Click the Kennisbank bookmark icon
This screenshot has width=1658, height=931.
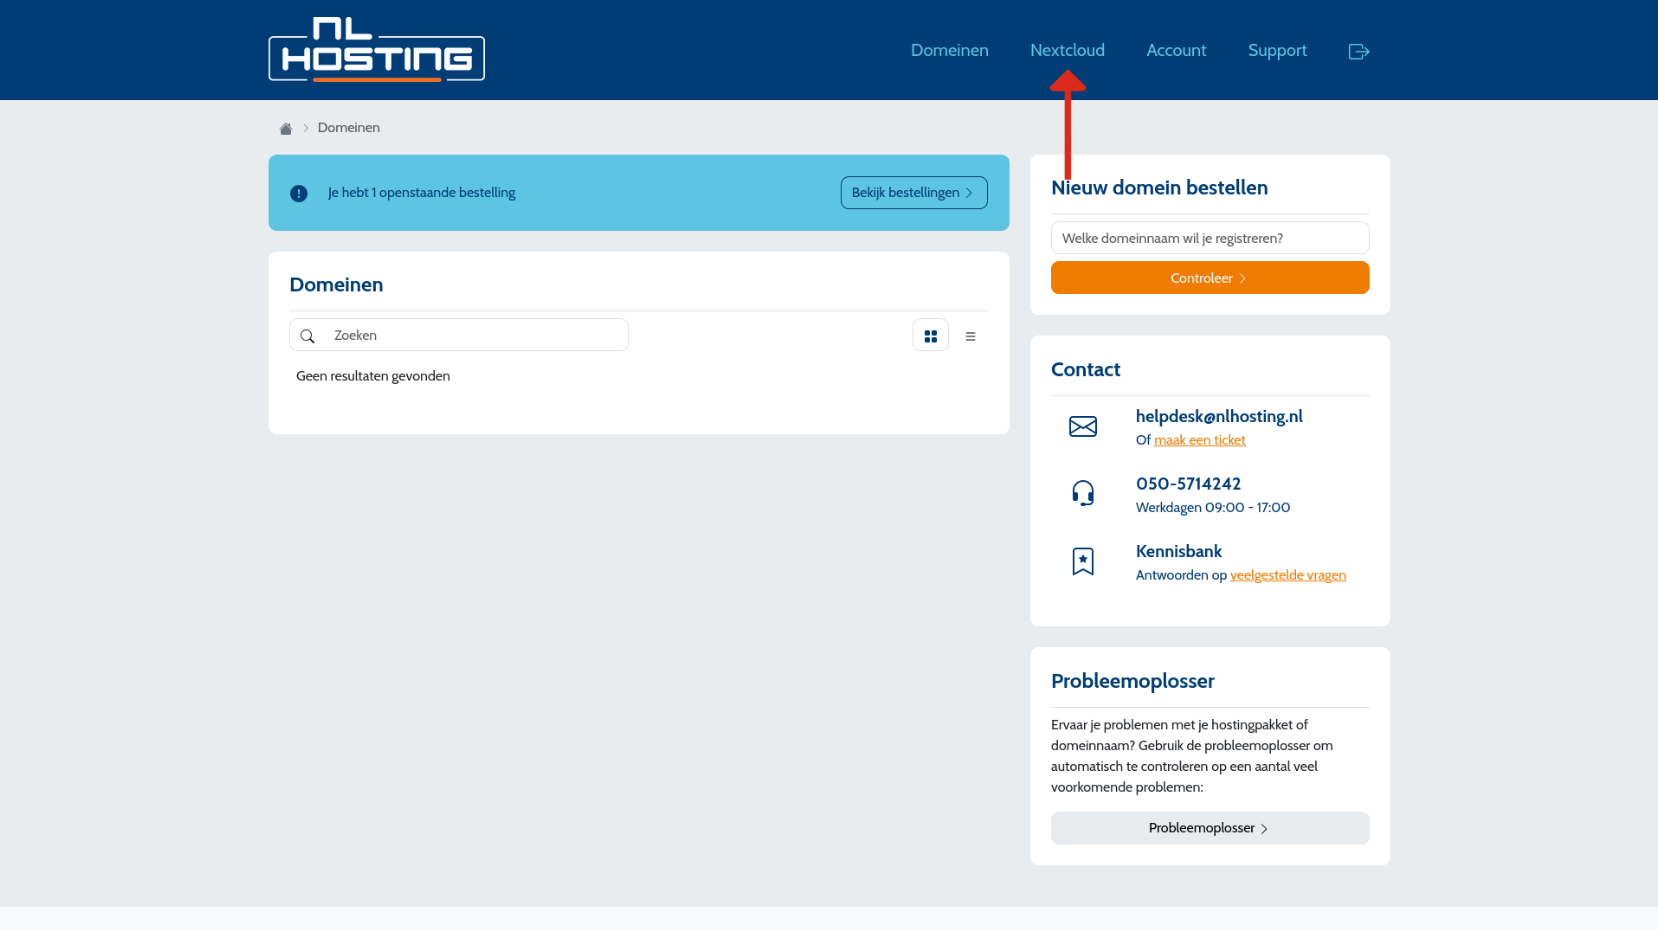point(1082,561)
